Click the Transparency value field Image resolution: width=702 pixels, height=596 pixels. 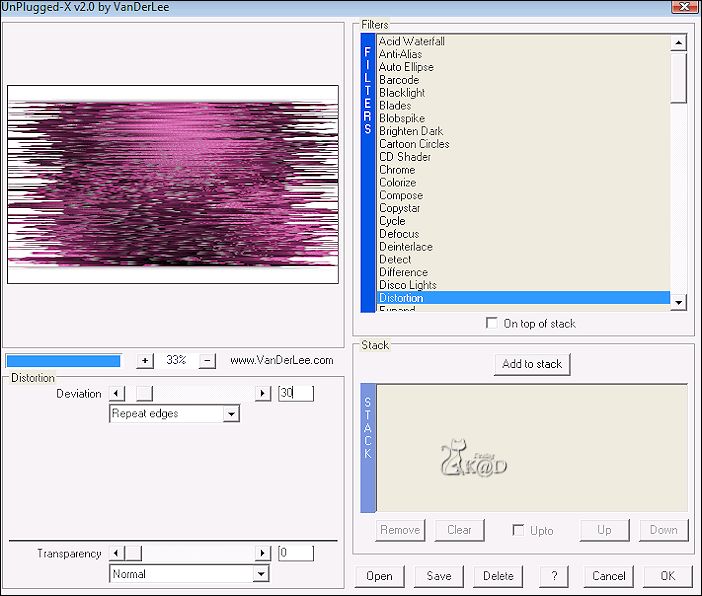tap(295, 553)
